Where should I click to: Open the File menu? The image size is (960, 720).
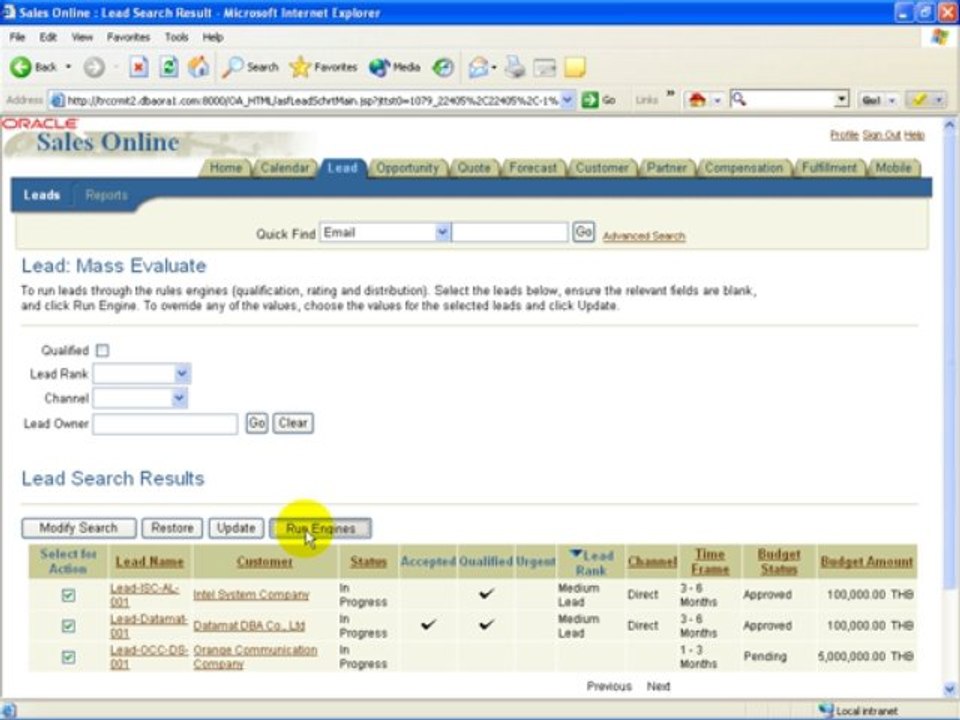coord(17,37)
